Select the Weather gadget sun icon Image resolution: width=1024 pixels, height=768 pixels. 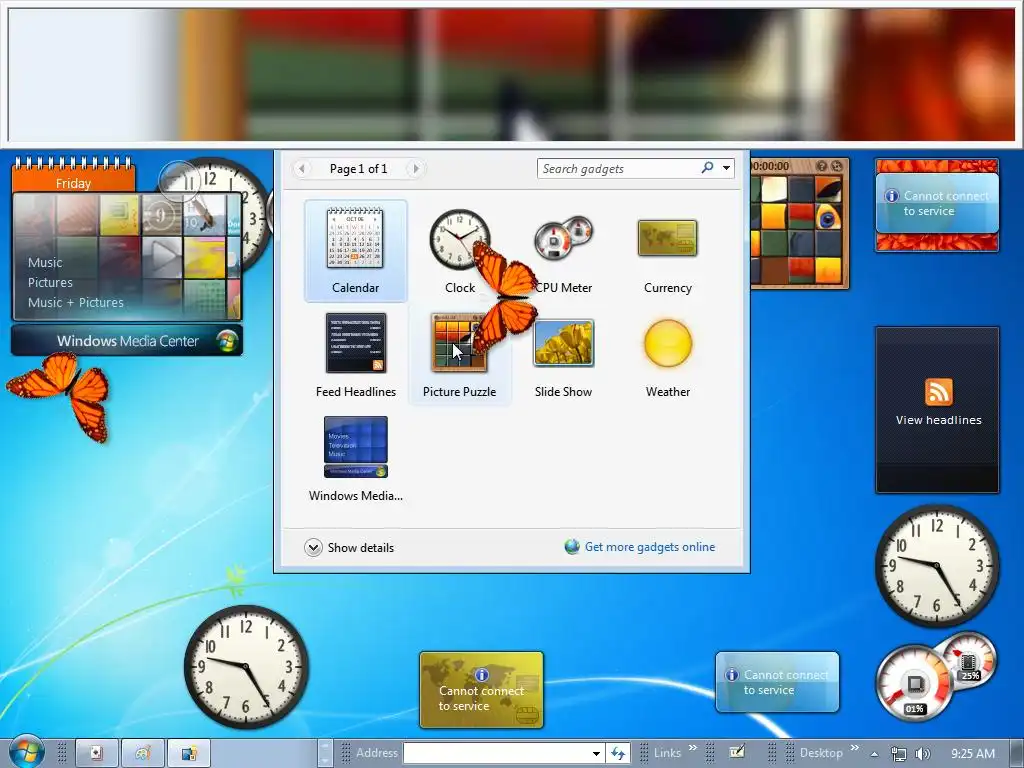[x=667, y=343]
